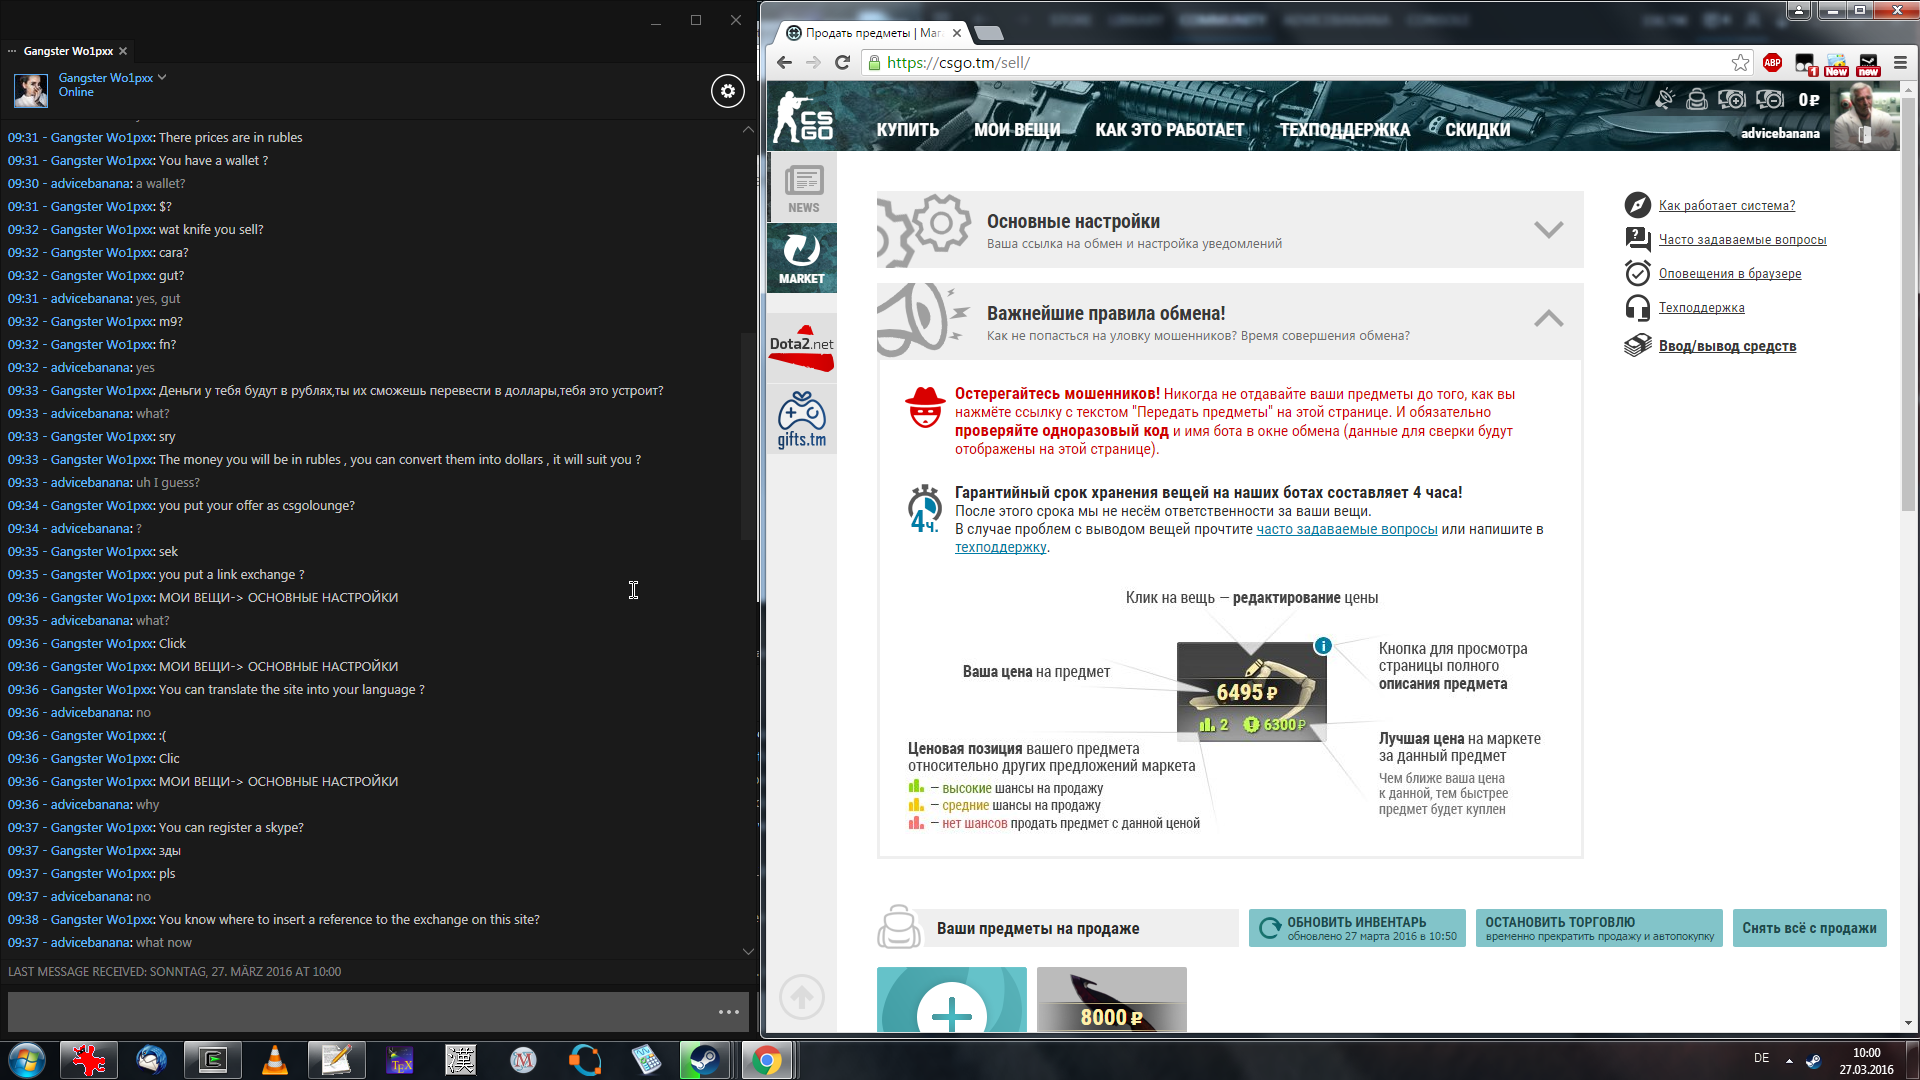Click the Steam chat message input field
1920x1080 pixels.
coord(360,1011)
